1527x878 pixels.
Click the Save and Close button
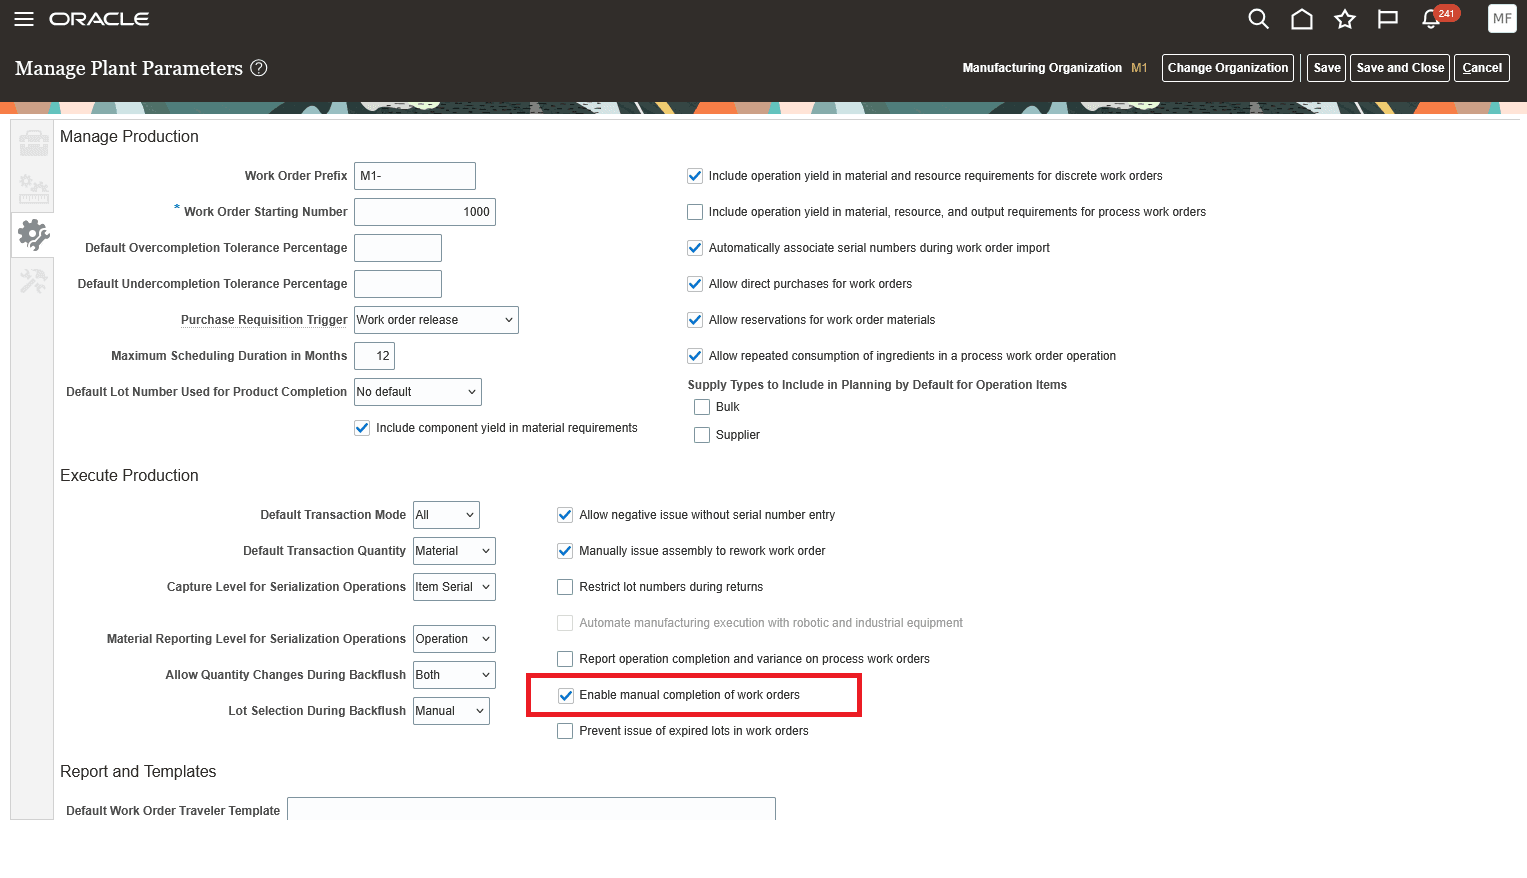[1399, 68]
